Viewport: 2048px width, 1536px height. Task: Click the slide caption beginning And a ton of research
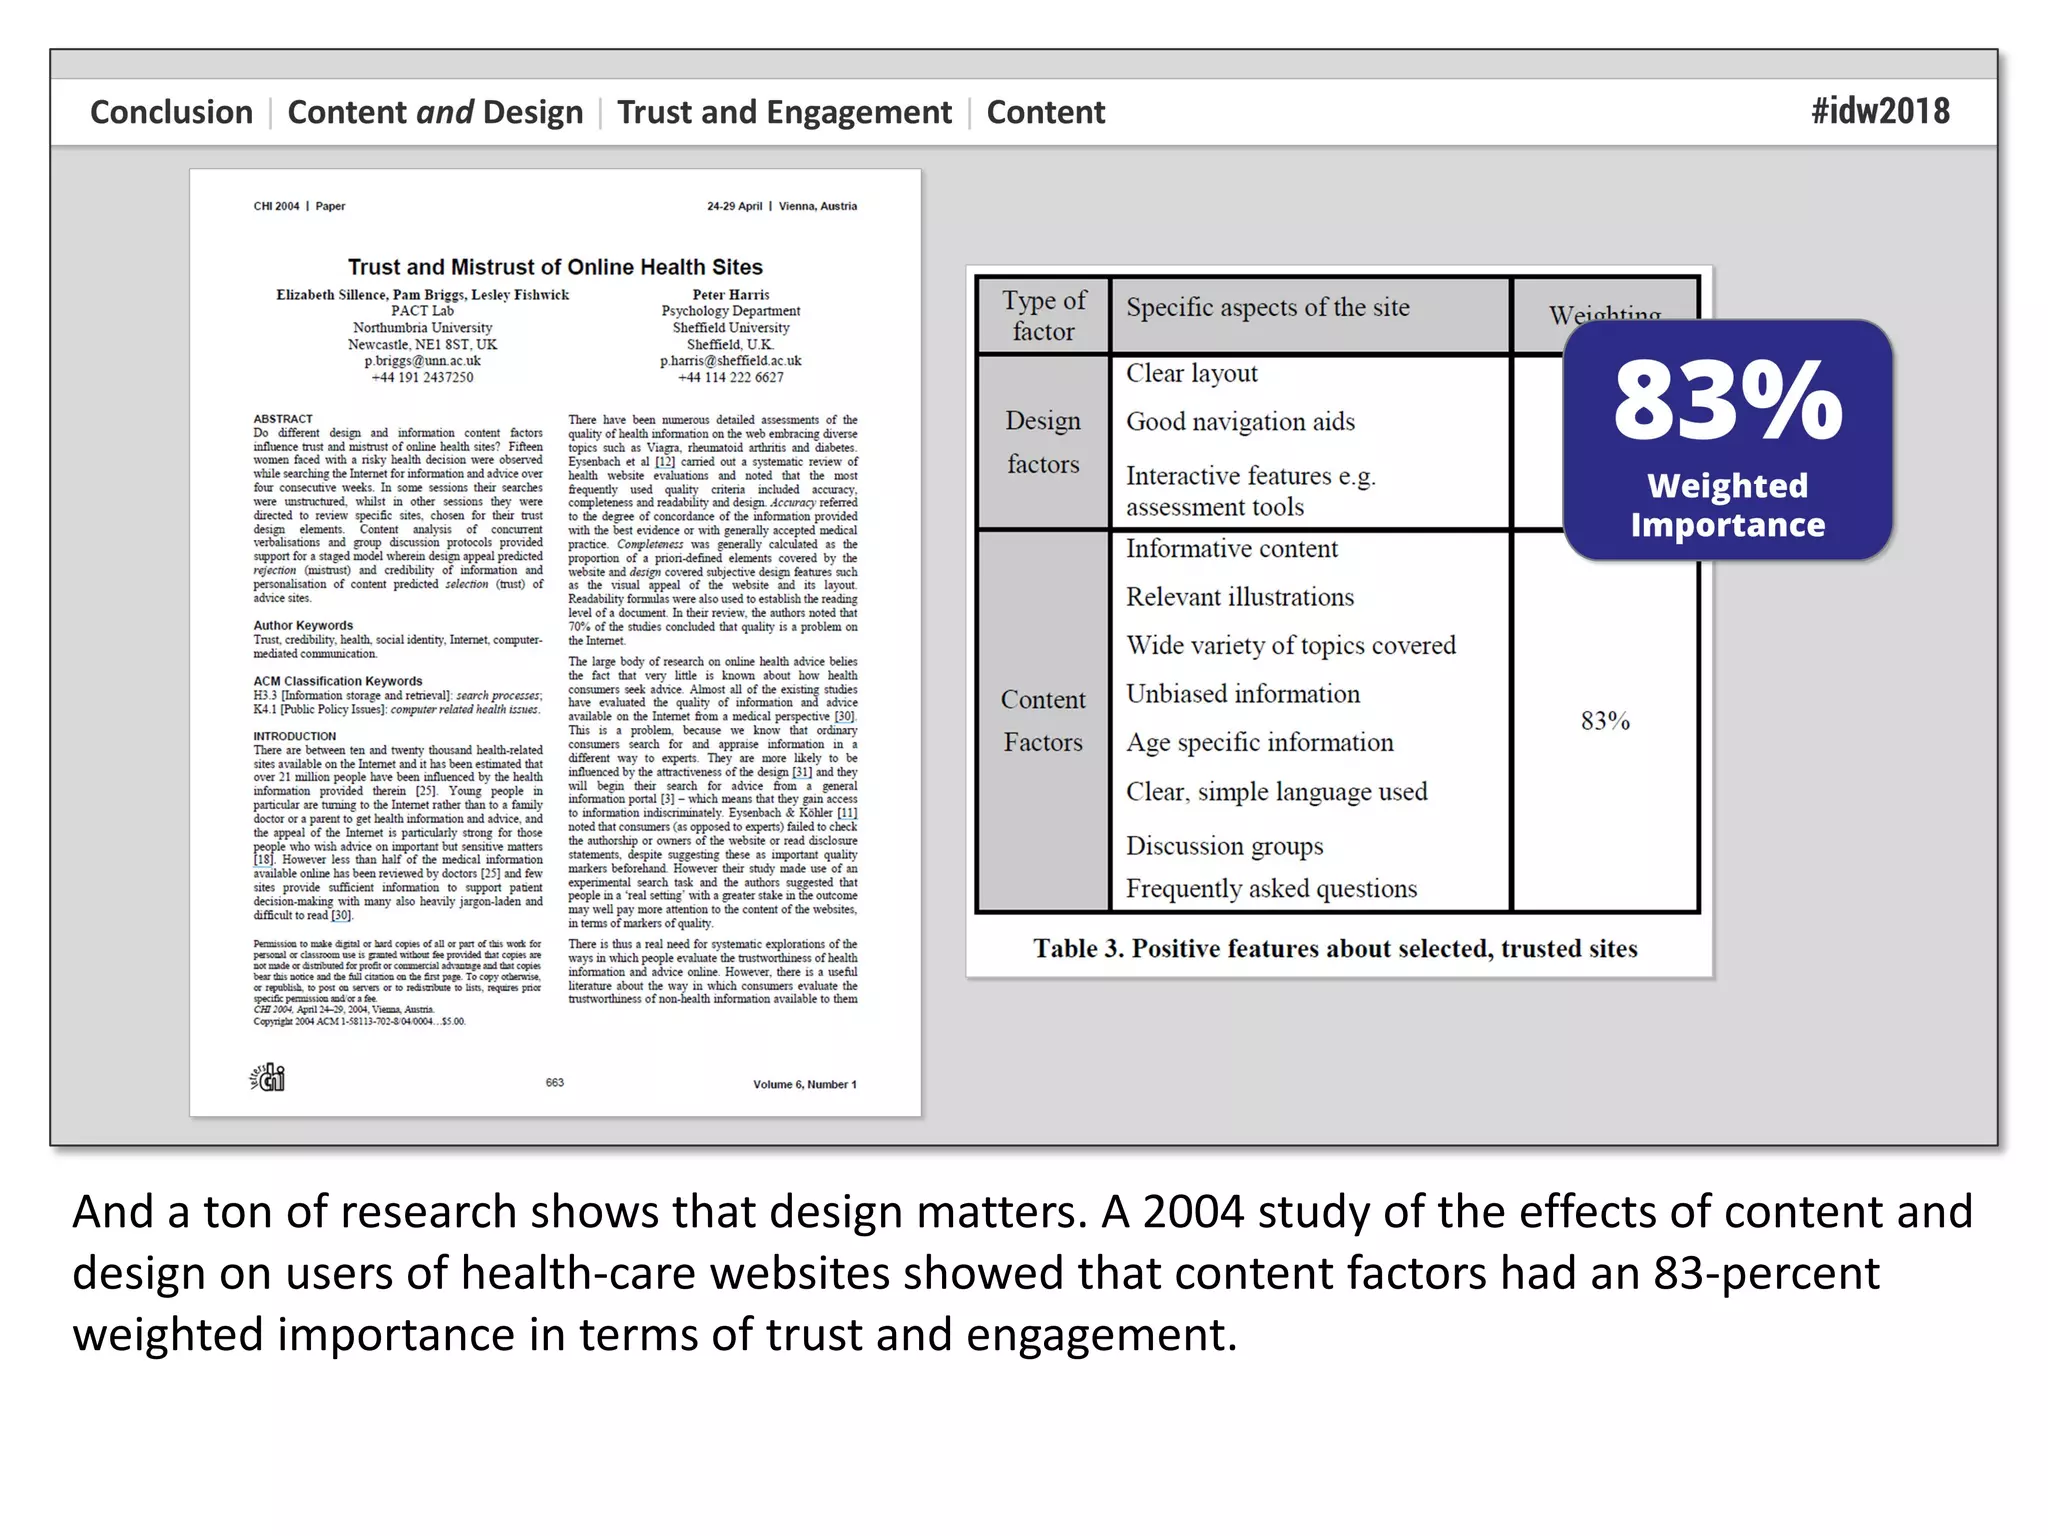click(1023, 1273)
